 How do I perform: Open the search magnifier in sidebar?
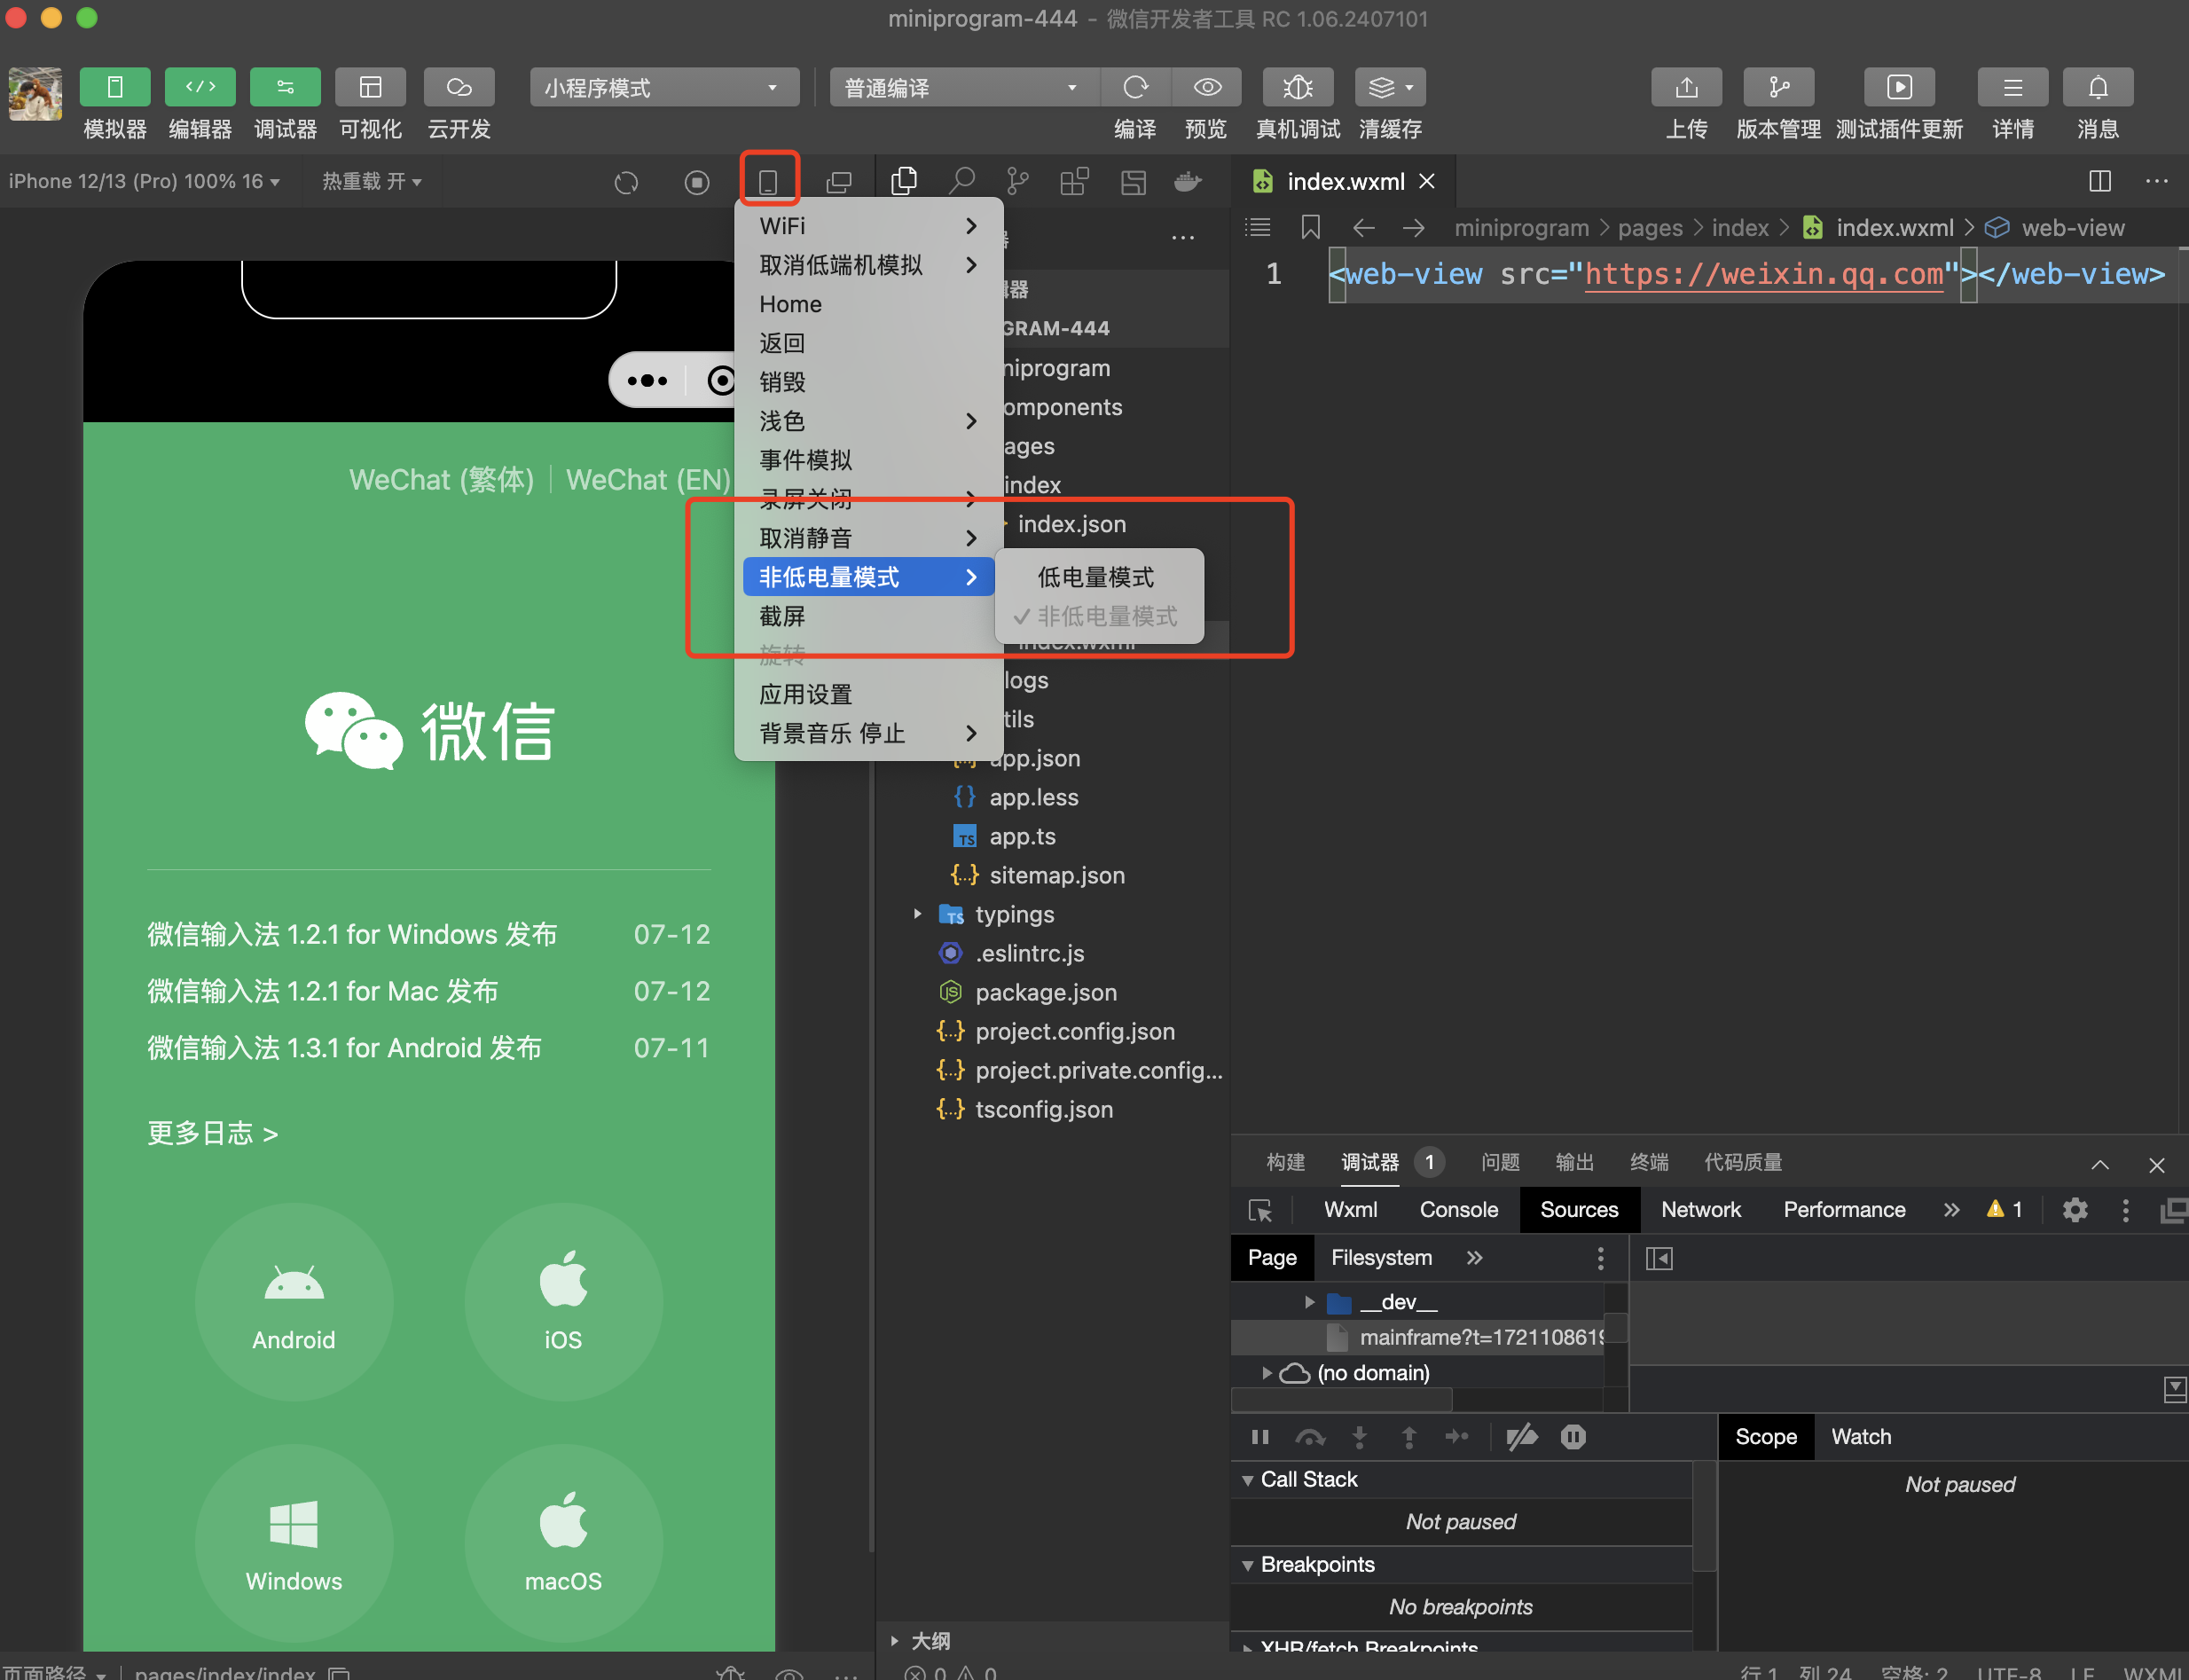click(962, 181)
